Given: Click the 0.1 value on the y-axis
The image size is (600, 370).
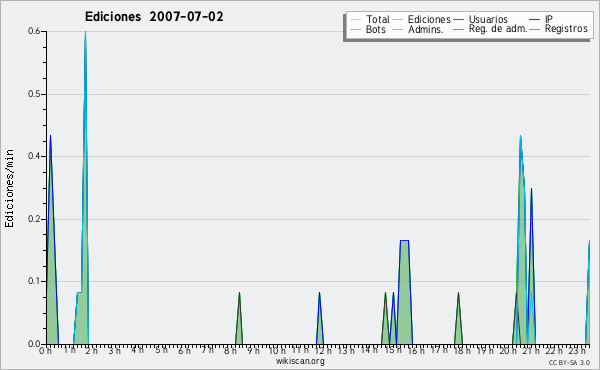Looking at the screenshot, I should click(34, 281).
